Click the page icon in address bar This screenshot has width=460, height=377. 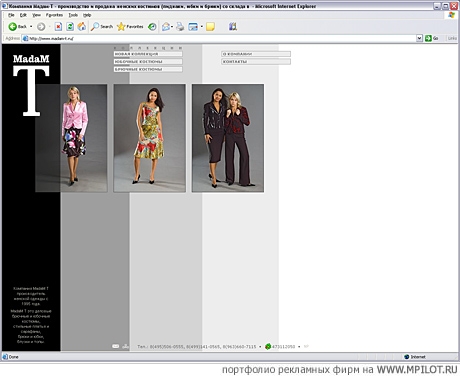point(25,38)
